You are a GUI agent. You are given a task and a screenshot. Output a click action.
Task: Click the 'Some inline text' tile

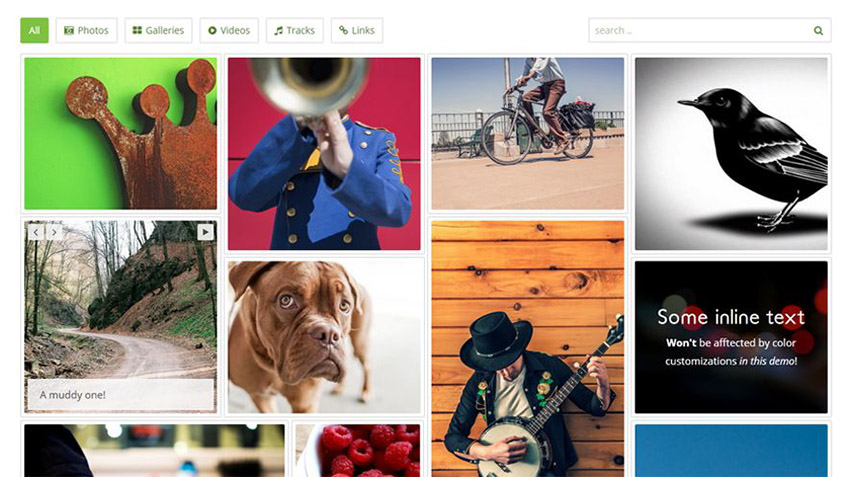(731, 337)
